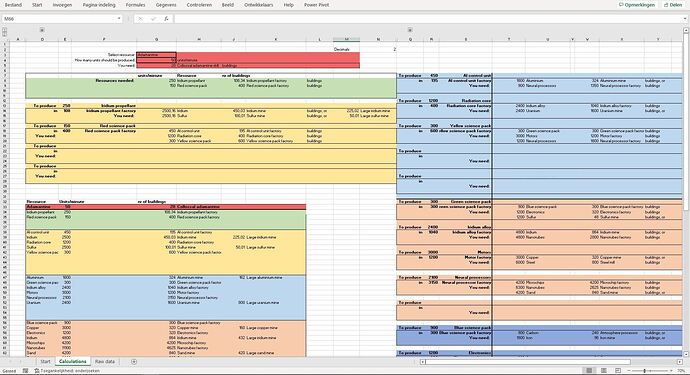Collapse column group above column Q
Image resolution: width=690 pixels, height=375 pixels.
[x=410, y=30]
